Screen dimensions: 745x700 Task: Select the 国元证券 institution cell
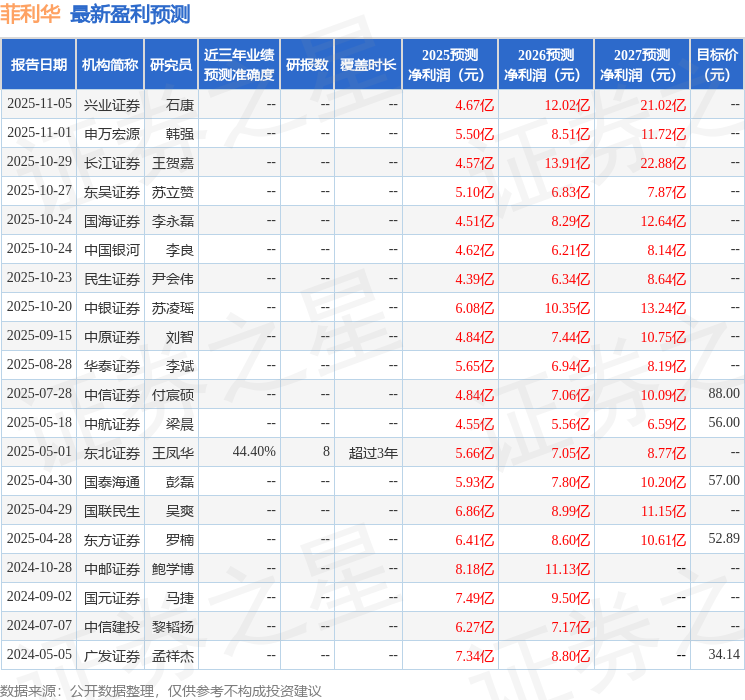click(x=112, y=597)
